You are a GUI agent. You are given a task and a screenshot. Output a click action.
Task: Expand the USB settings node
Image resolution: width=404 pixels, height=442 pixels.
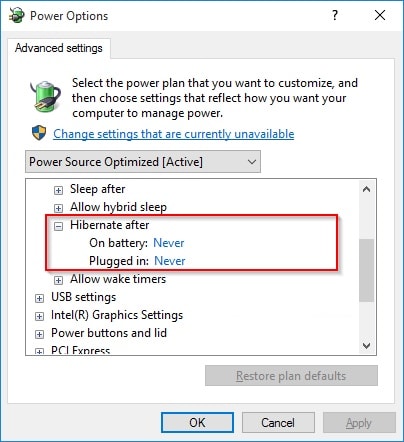[39, 298]
